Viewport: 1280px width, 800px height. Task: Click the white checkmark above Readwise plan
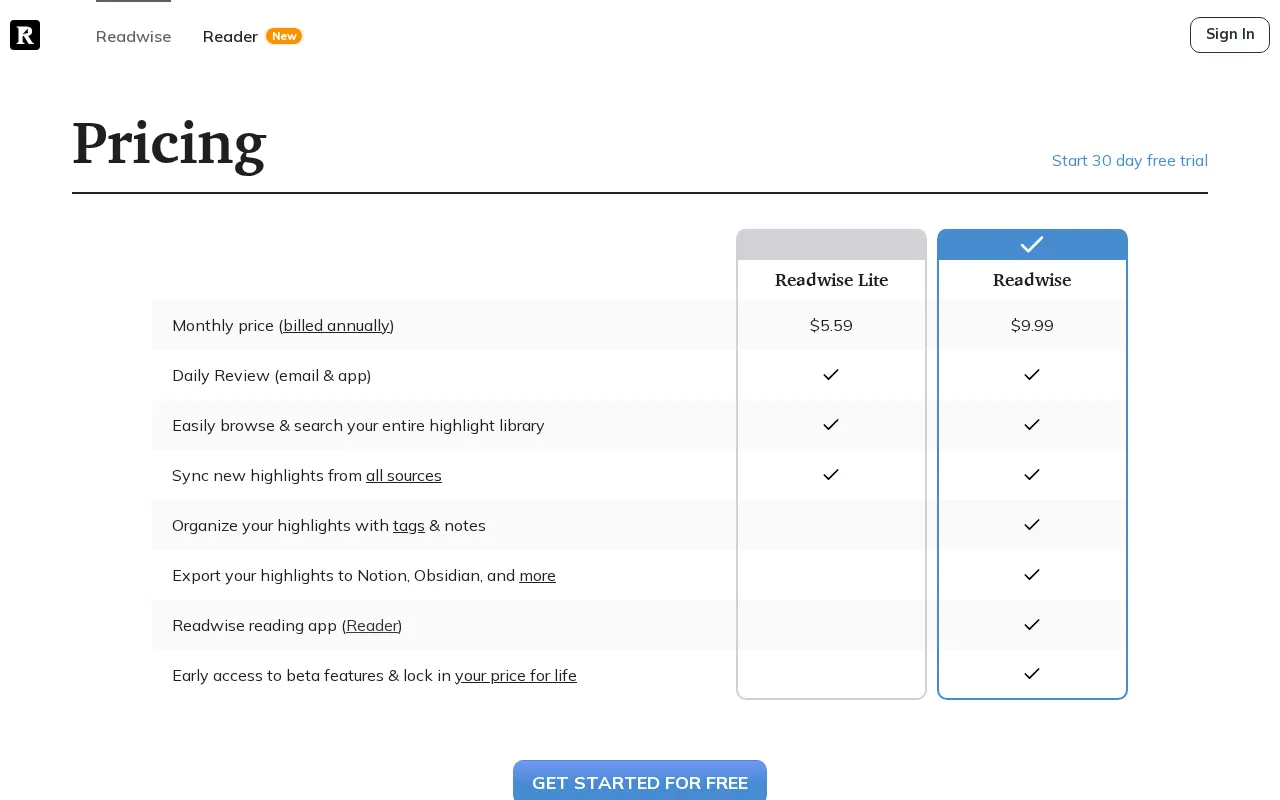coord(1032,245)
